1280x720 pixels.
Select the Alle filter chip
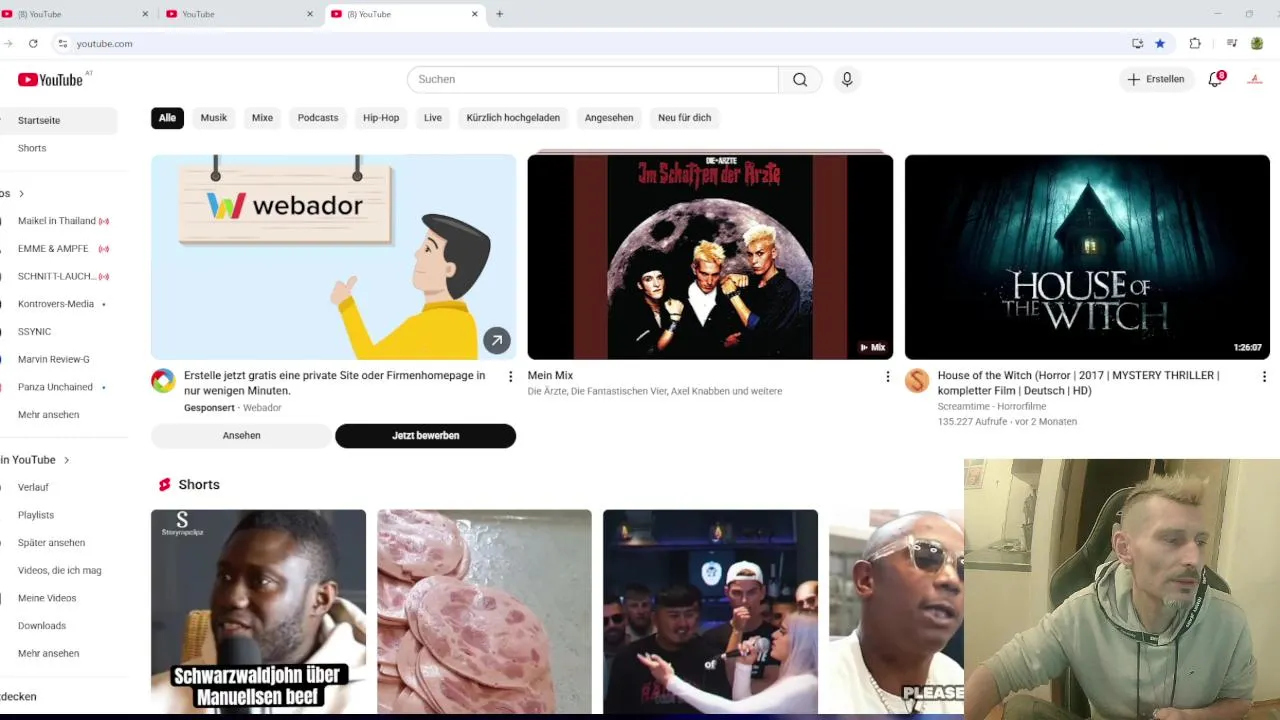pos(167,118)
